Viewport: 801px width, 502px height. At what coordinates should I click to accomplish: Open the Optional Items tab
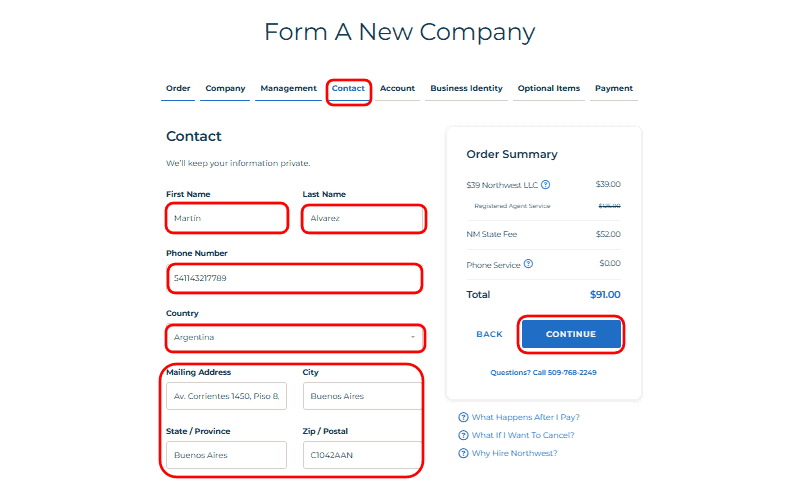pos(548,89)
